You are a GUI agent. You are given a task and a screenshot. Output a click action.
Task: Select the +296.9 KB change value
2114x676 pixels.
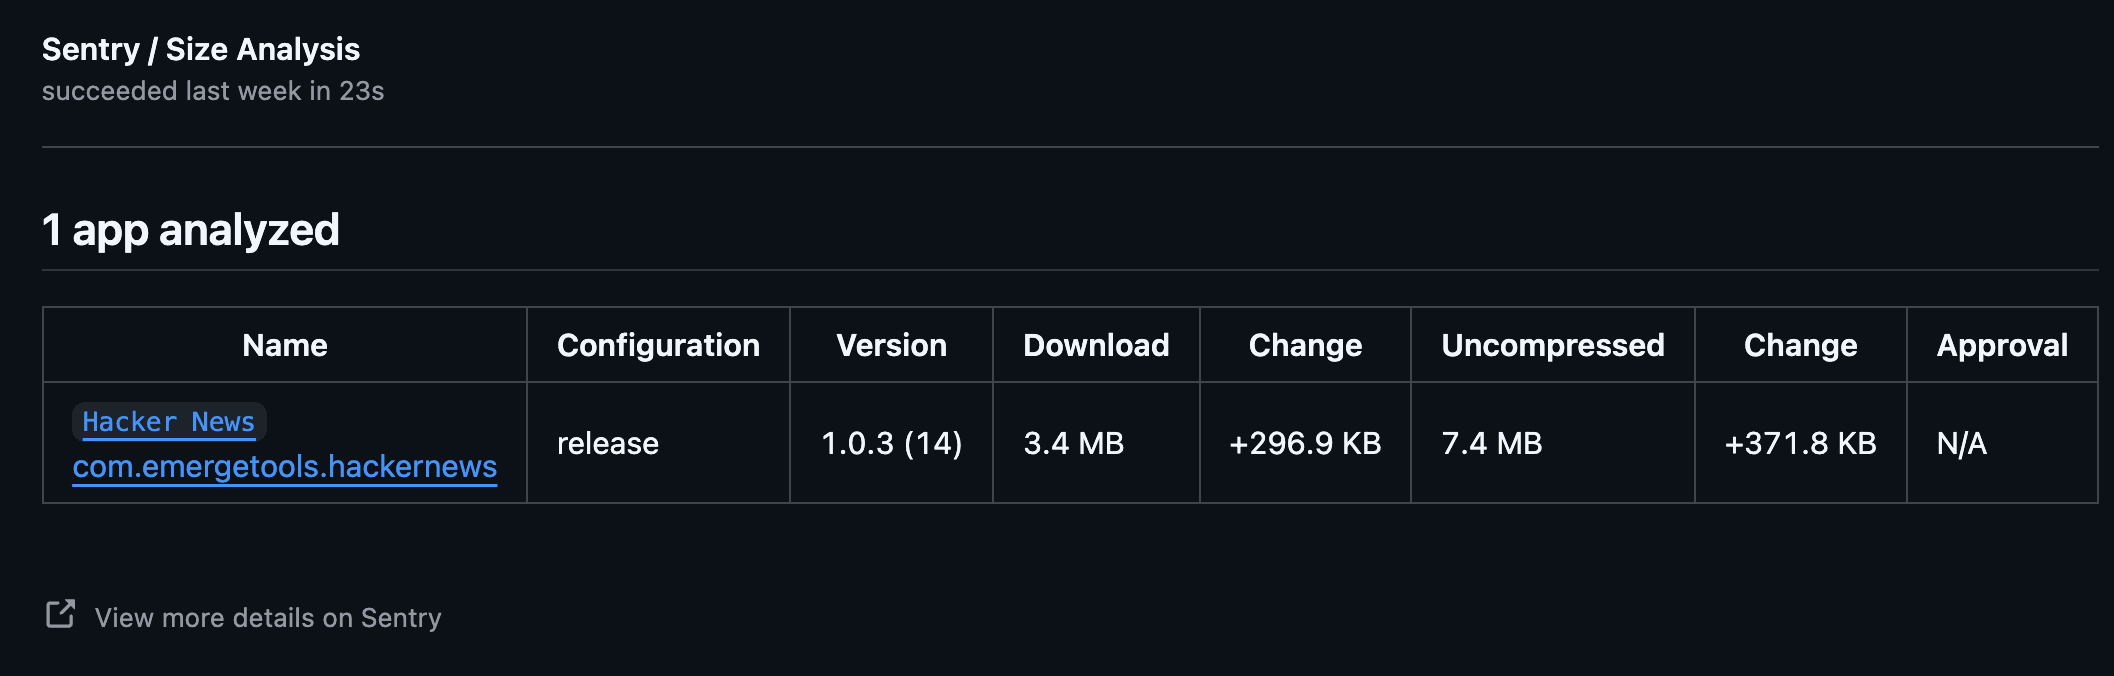1304,442
